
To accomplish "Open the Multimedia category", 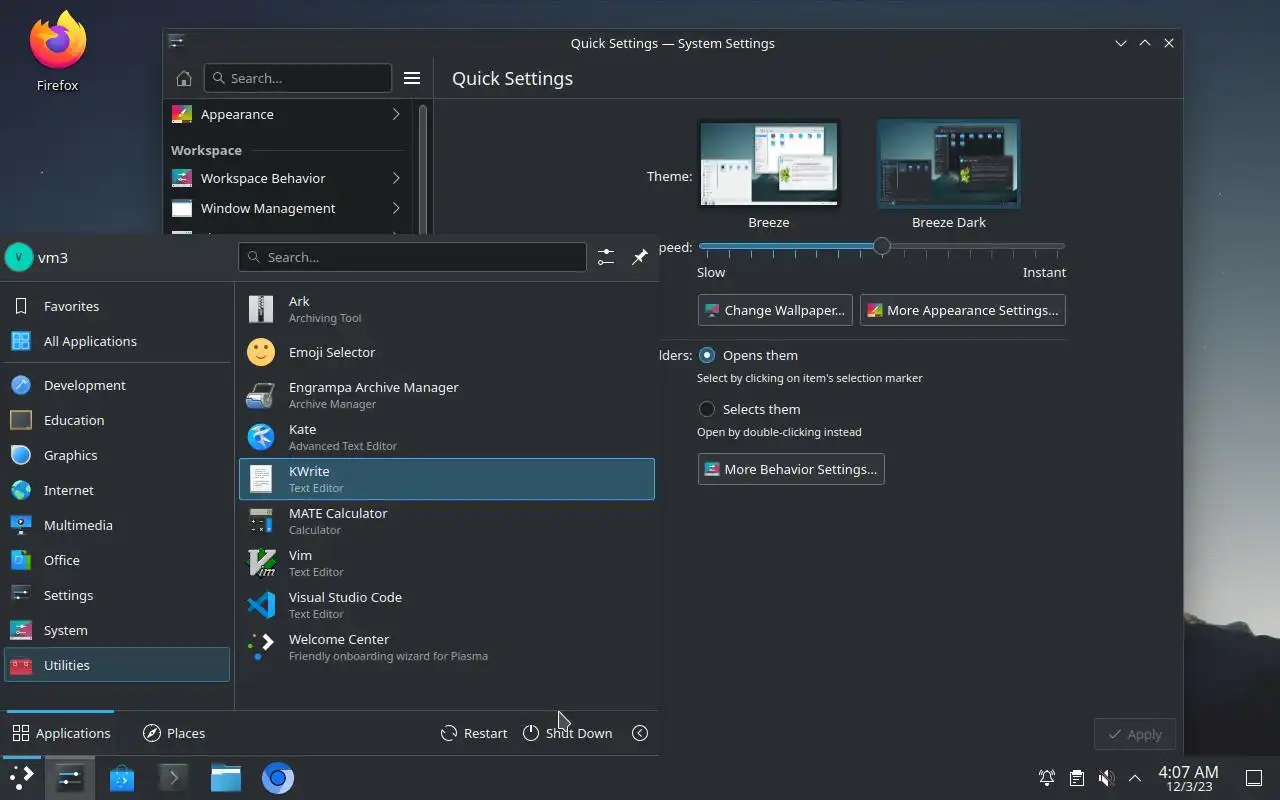I will pyautogui.click(x=117, y=525).
